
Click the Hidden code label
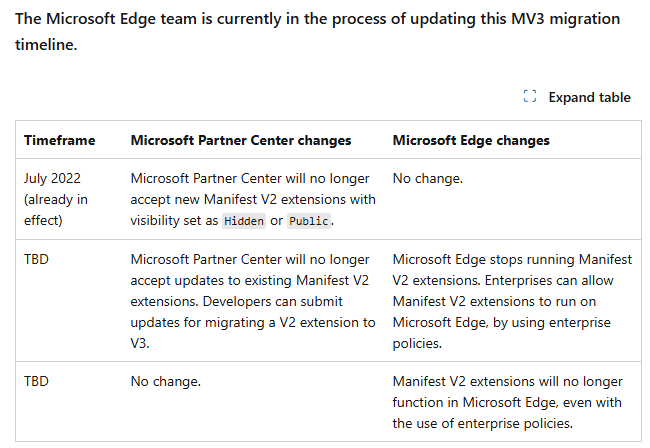point(244,221)
